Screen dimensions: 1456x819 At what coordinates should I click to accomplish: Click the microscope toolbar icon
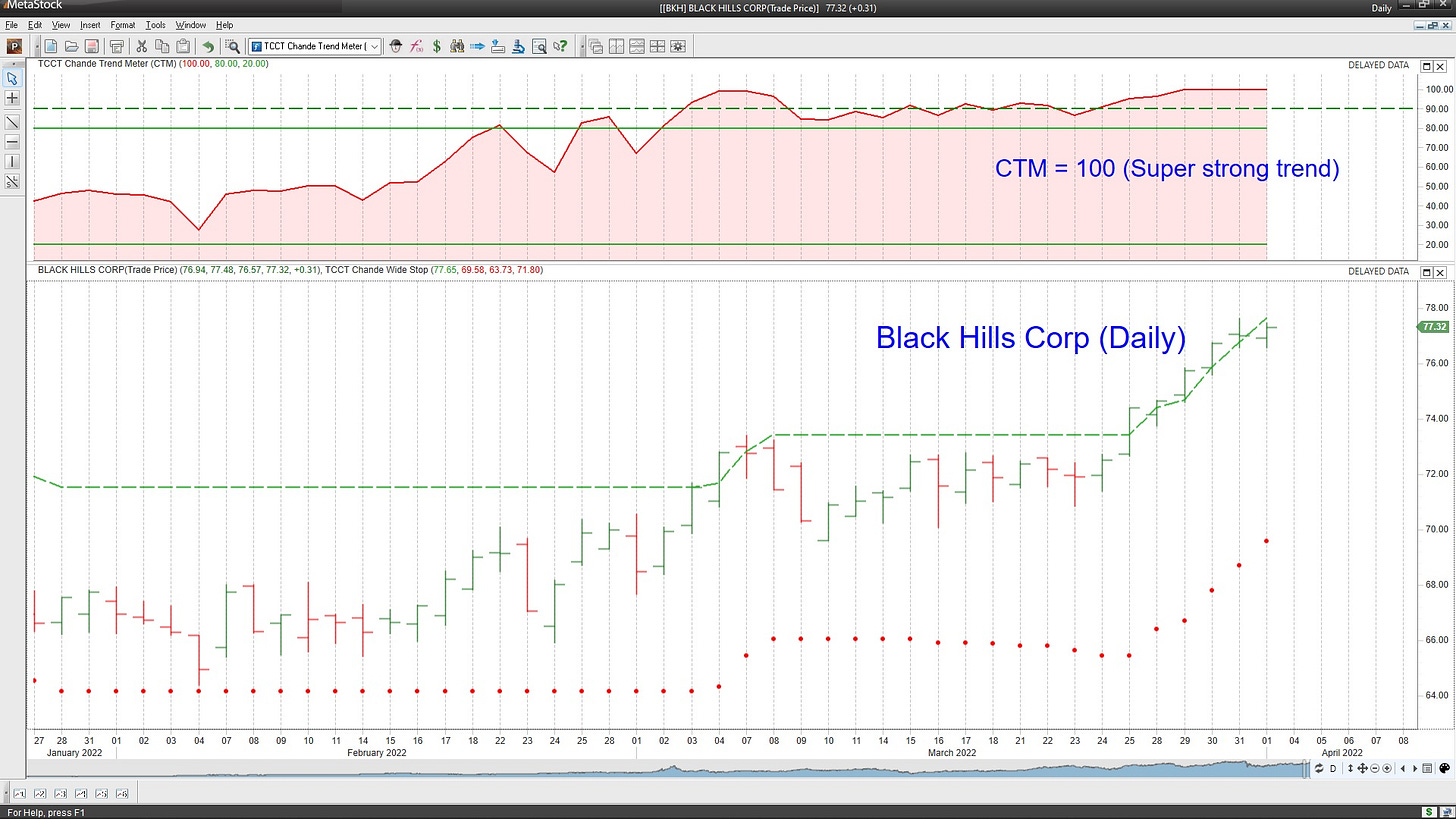tap(518, 46)
